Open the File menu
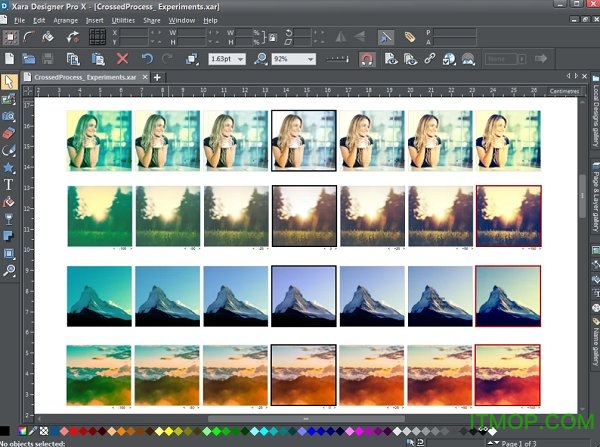The width and height of the screenshot is (600, 447). 19,20
